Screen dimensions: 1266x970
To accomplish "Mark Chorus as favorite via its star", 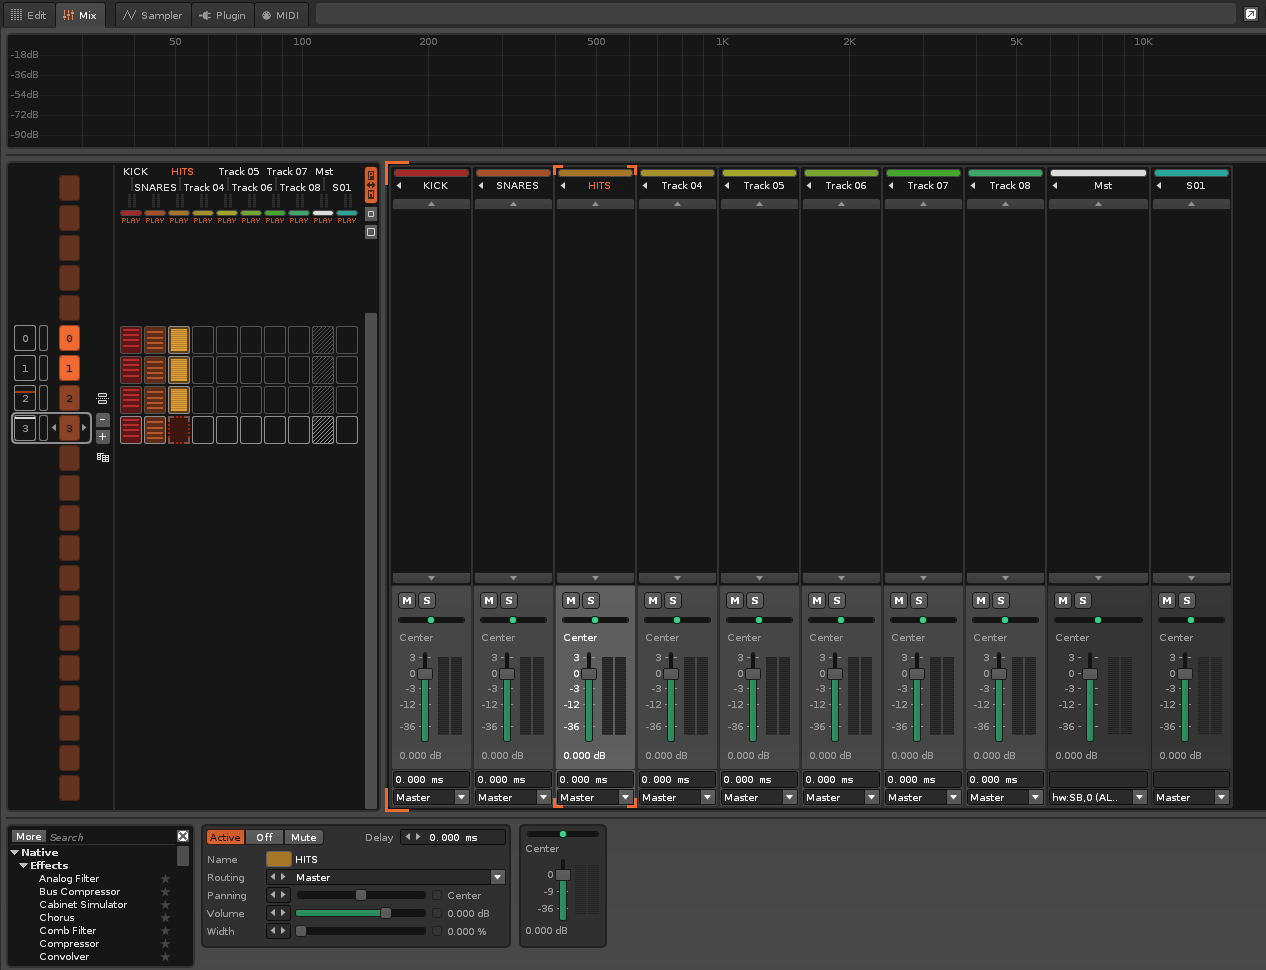I will pyautogui.click(x=166, y=918).
